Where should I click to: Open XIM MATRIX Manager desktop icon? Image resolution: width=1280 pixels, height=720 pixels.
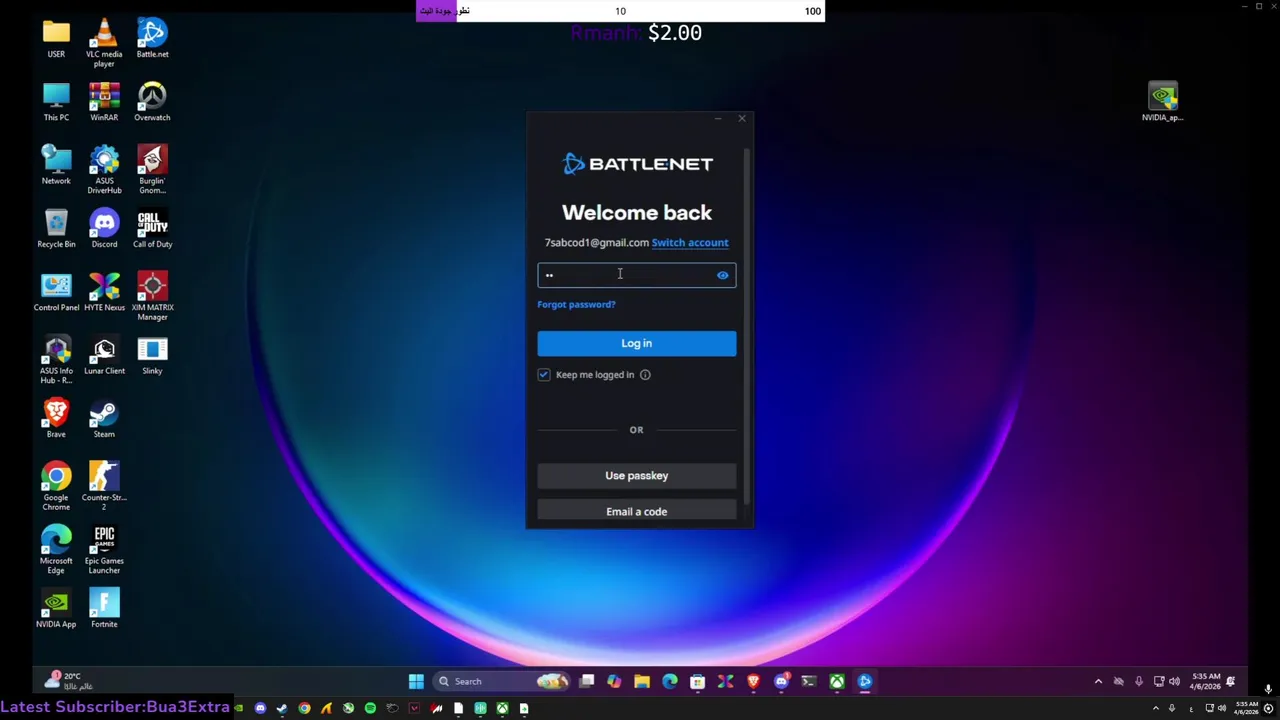tap(152, 296)
